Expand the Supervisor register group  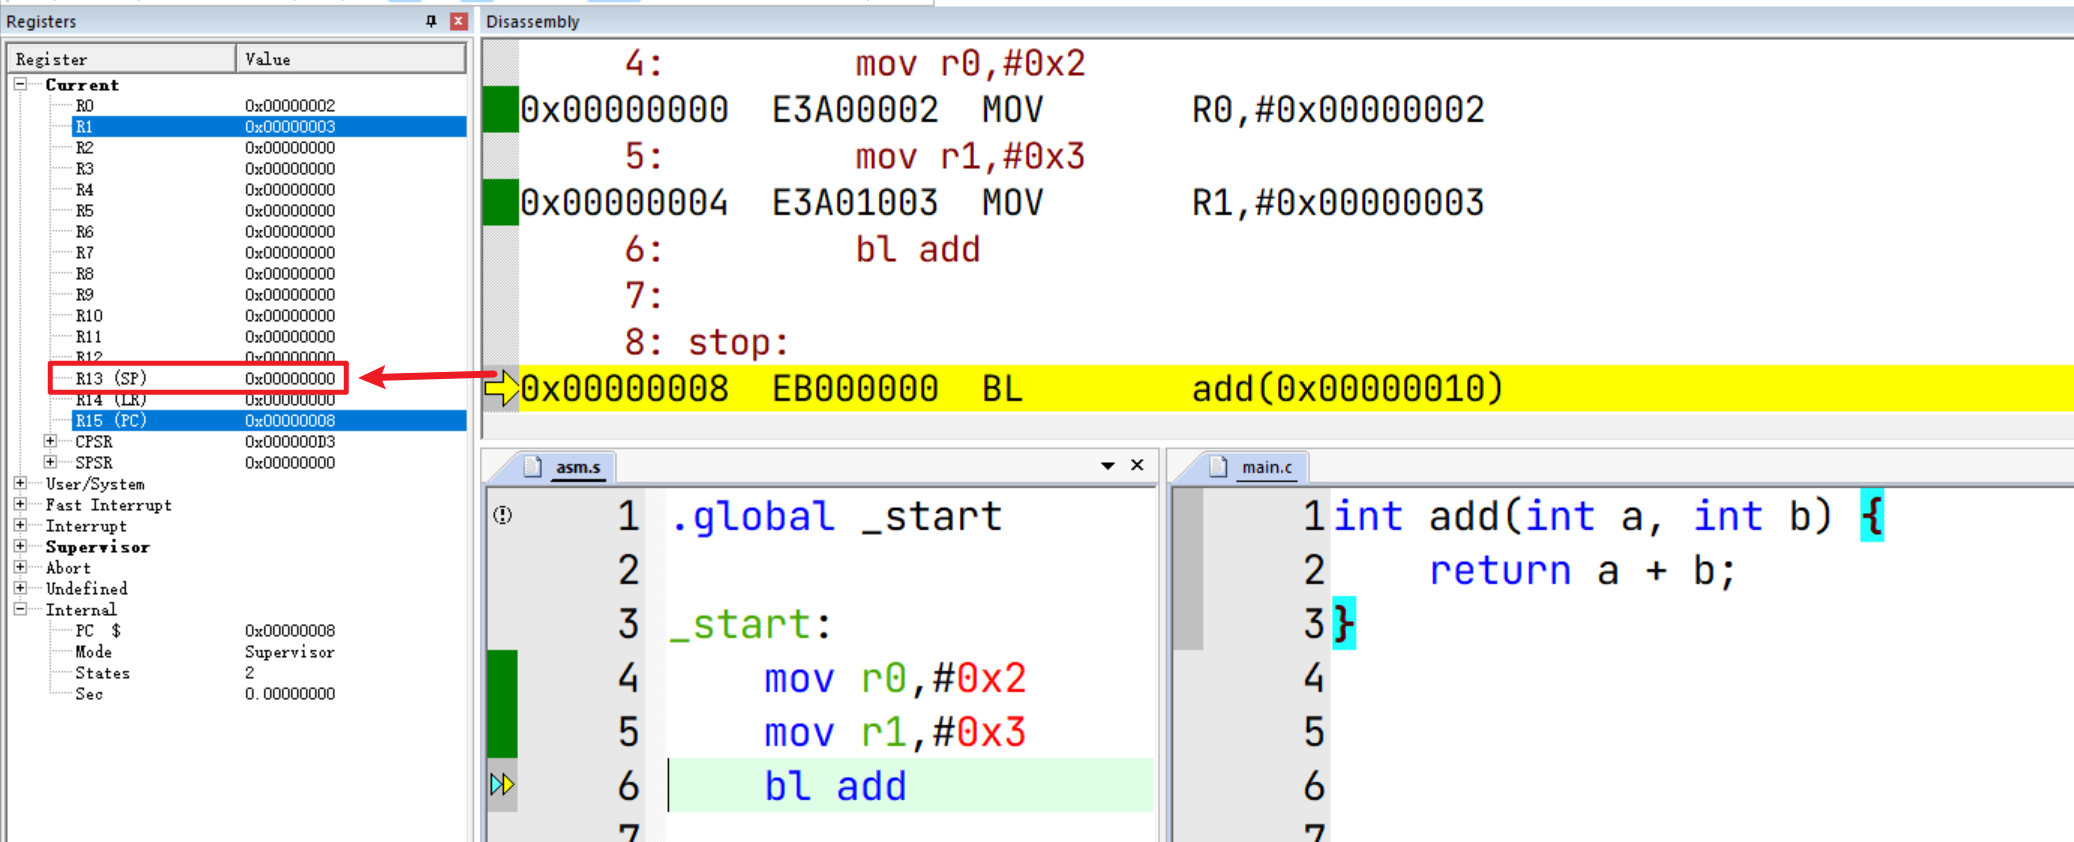pyautogui.click(x=20, y=546)
